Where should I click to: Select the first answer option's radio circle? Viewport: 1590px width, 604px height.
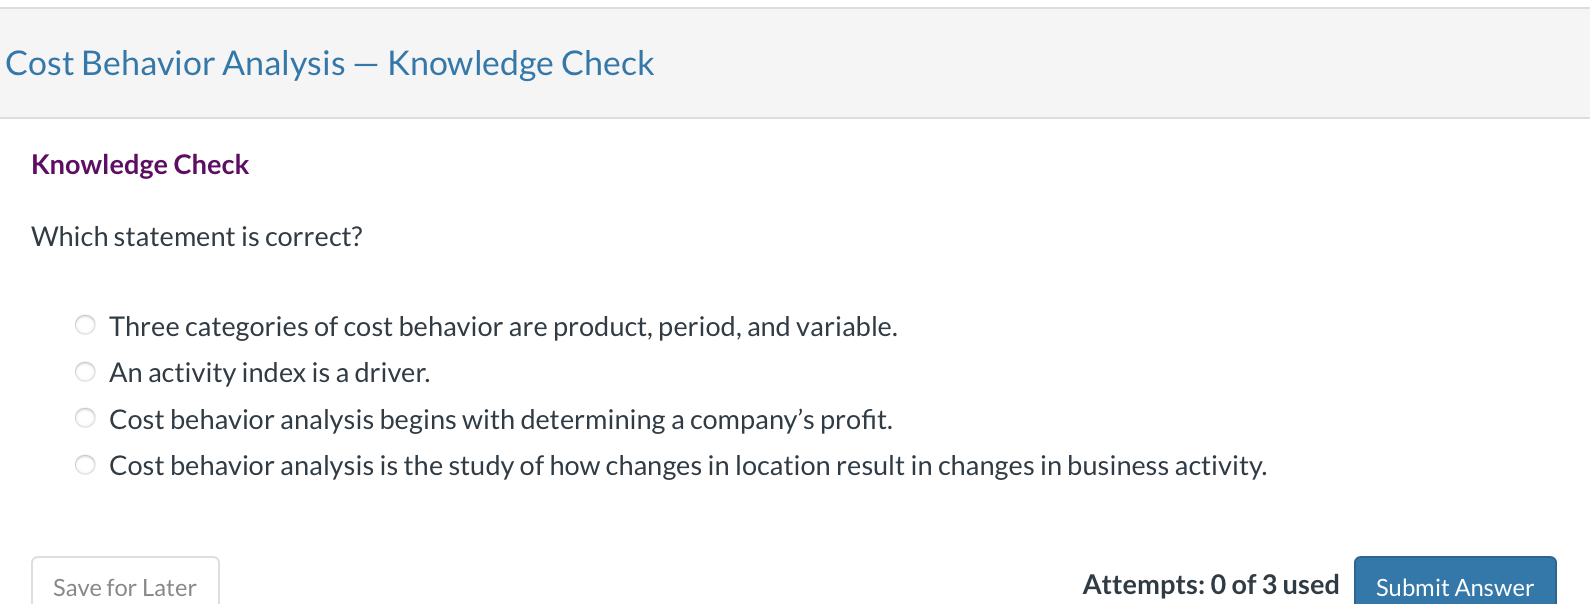85,324
